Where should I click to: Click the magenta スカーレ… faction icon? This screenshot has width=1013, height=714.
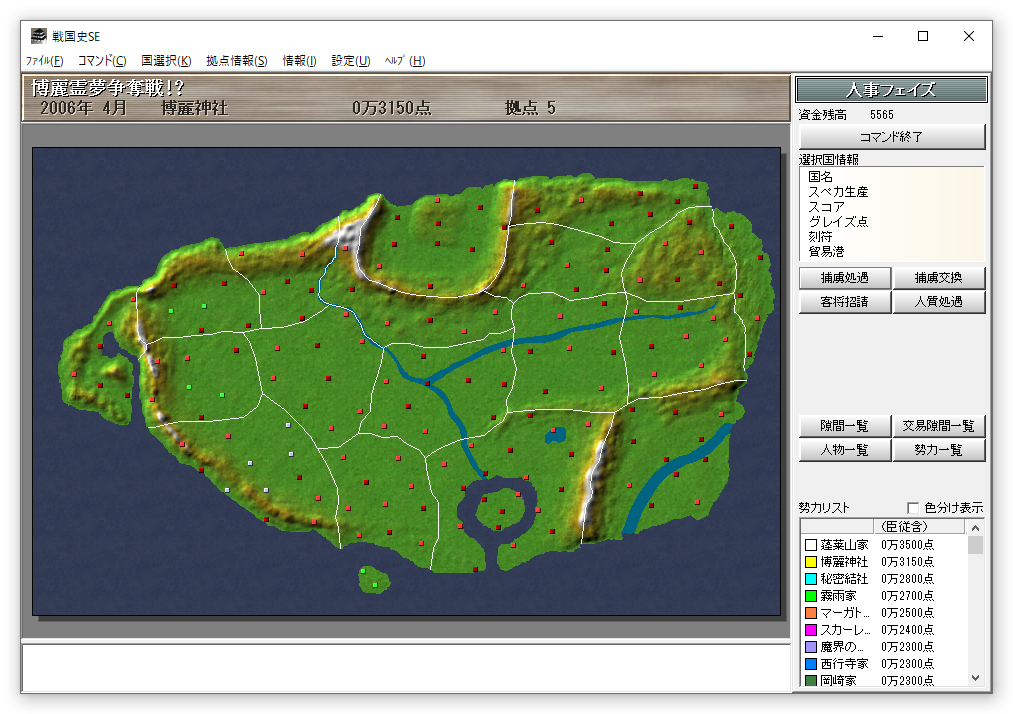[811, 630]
